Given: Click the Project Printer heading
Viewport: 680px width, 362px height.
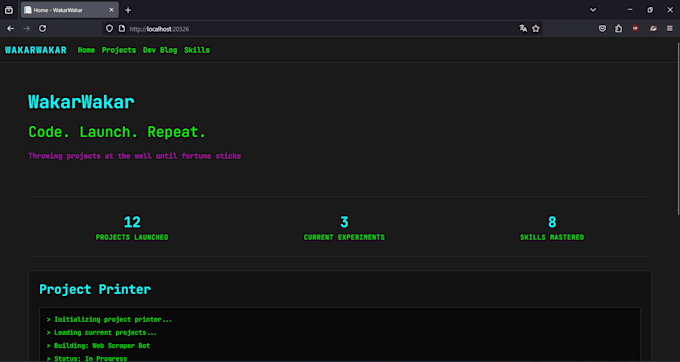Looking at the screenshot, I should [x=95, y=289].
